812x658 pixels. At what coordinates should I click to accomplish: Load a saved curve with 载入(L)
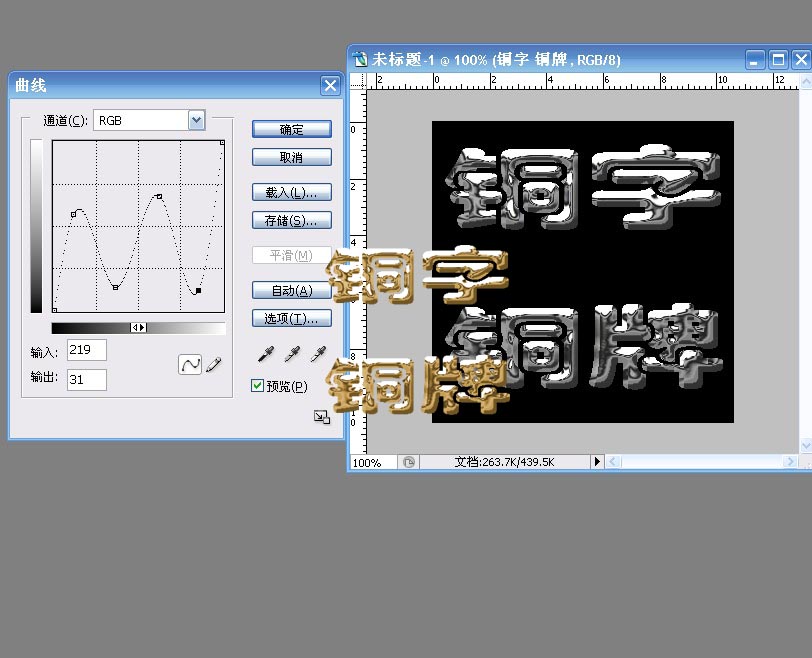[x=291, y=191]
